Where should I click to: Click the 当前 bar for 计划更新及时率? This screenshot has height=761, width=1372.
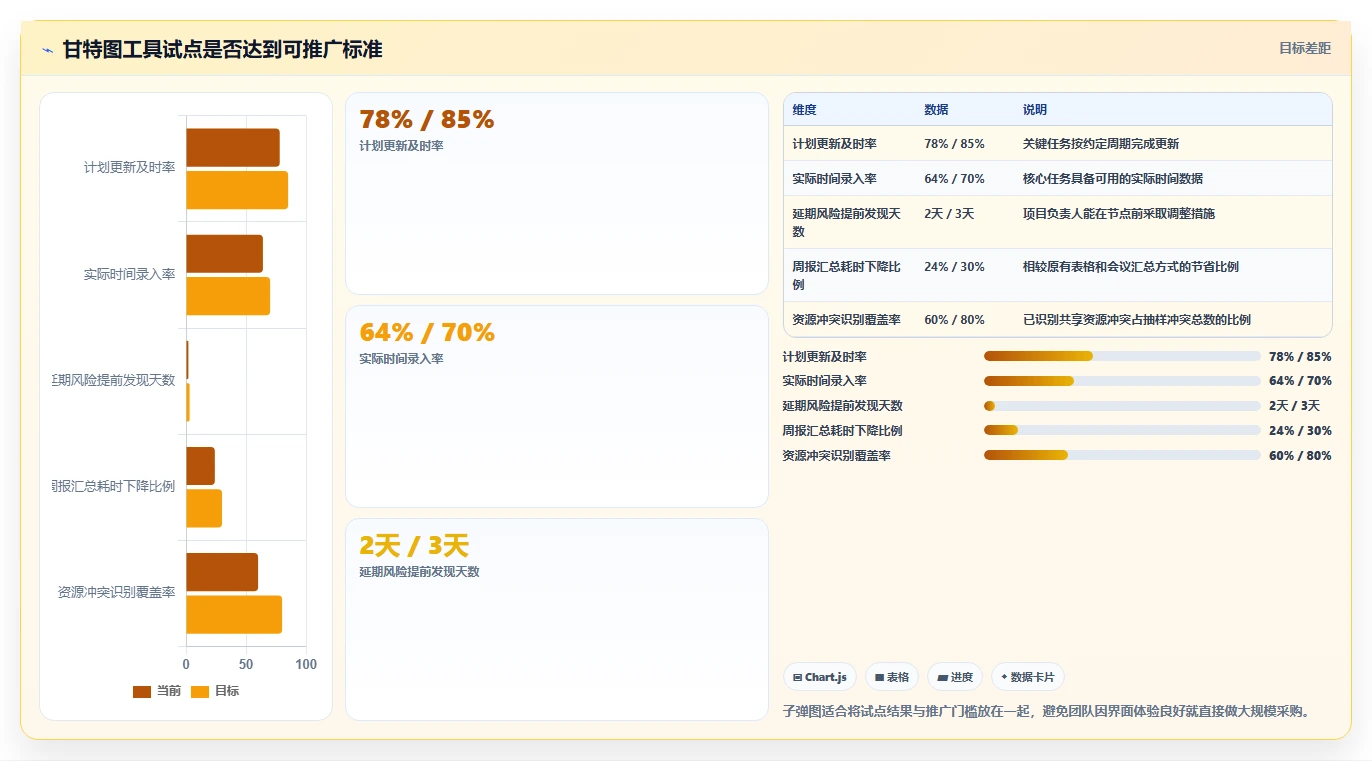click(233, 148)
